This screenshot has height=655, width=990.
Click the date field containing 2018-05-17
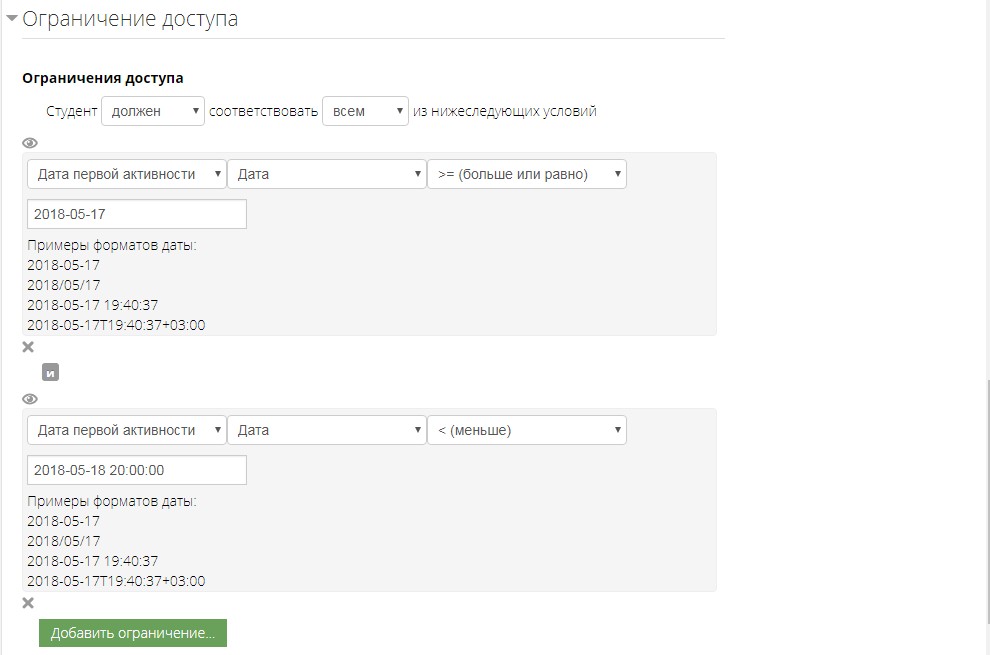(x=137, y=214)
